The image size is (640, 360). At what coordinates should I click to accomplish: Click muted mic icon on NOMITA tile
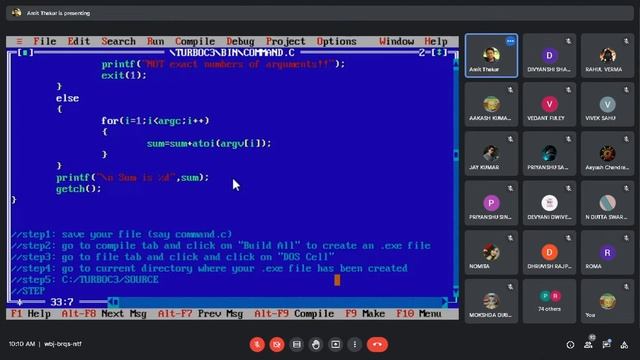pyautogui.click(x=510, y=238)
